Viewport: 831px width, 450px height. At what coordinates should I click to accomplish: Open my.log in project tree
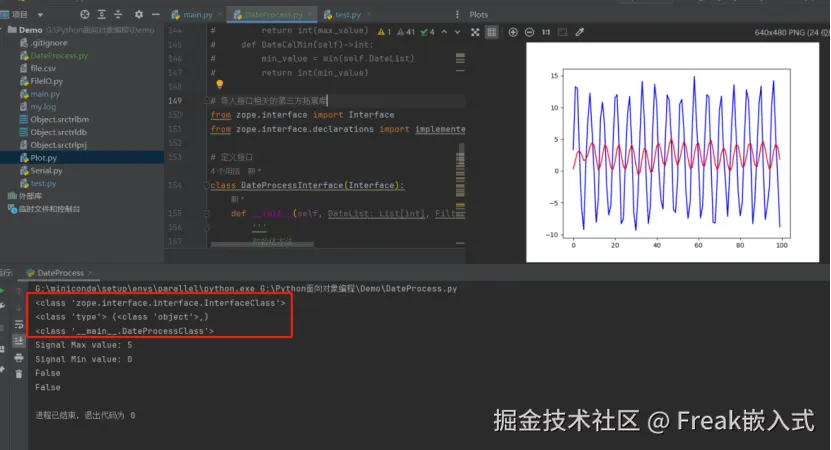(x=42, y=107)
